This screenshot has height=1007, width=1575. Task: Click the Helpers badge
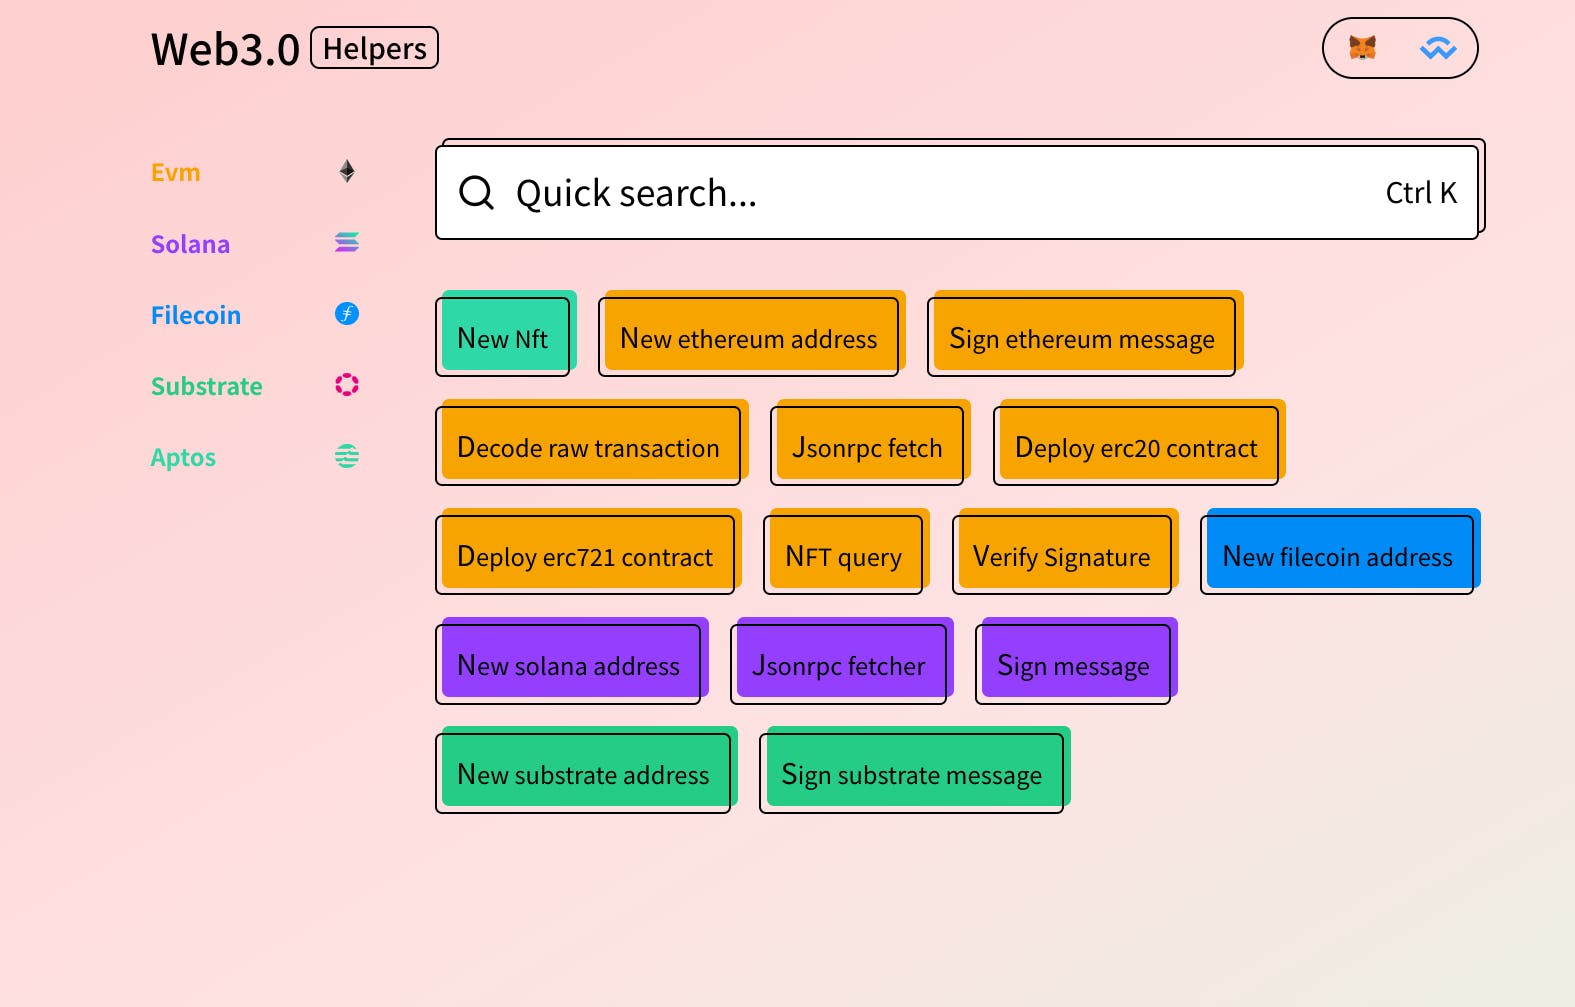pyautogui.click(x=375, y=48)
